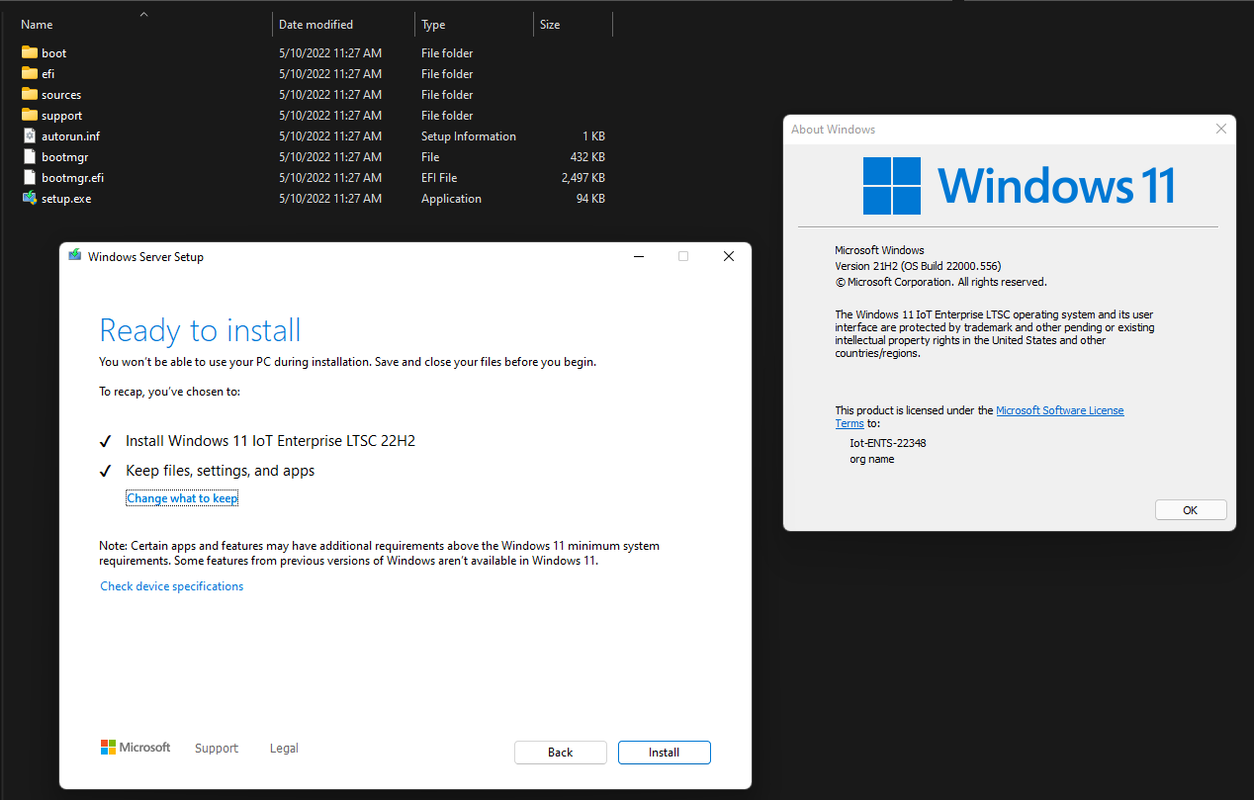Click the '432 KB' size cell
1254x800 pixels.
coord(588,157)
